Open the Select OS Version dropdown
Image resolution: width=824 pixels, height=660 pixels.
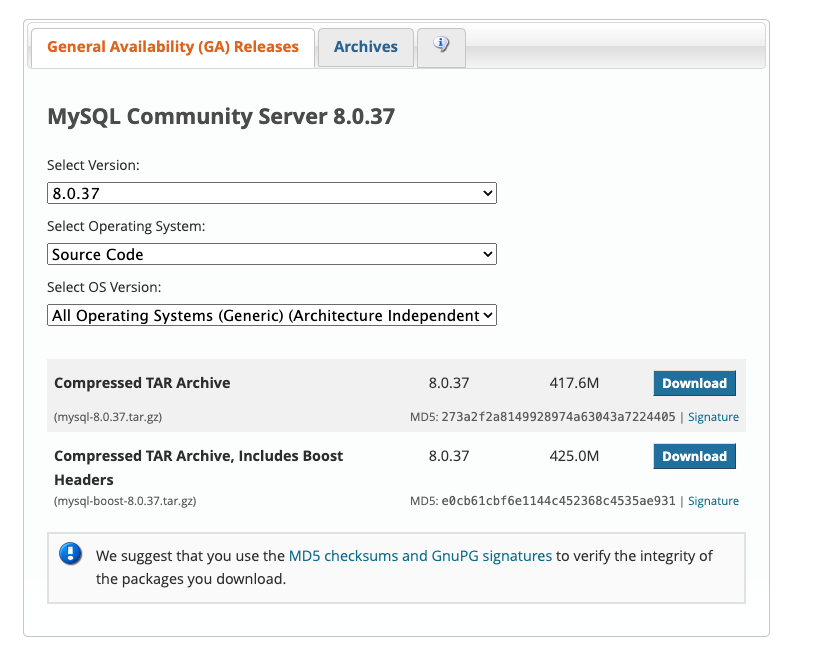point(272,315)
